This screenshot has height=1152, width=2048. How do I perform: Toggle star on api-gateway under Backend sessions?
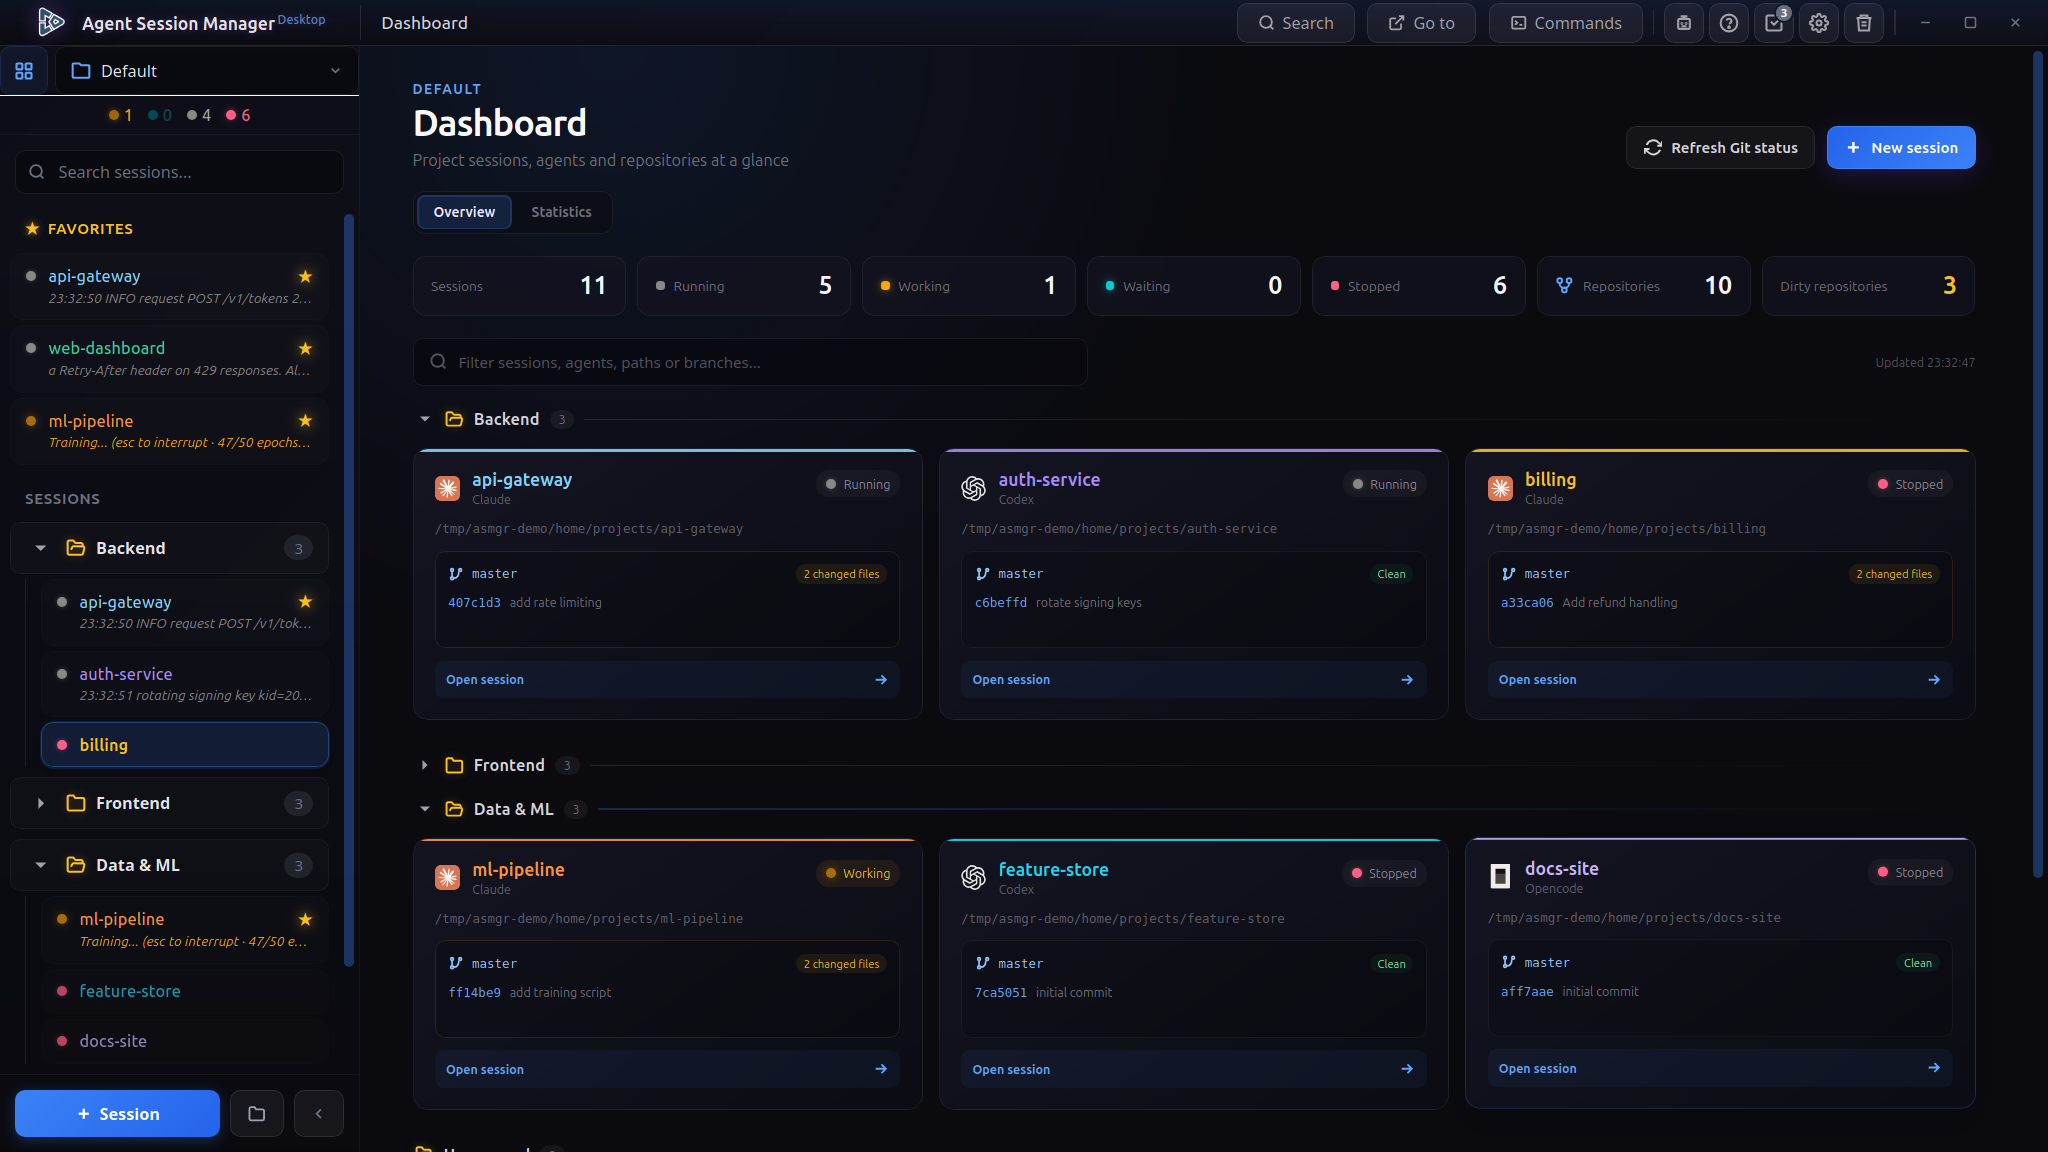pyautogui.click(x=306, y=602)
